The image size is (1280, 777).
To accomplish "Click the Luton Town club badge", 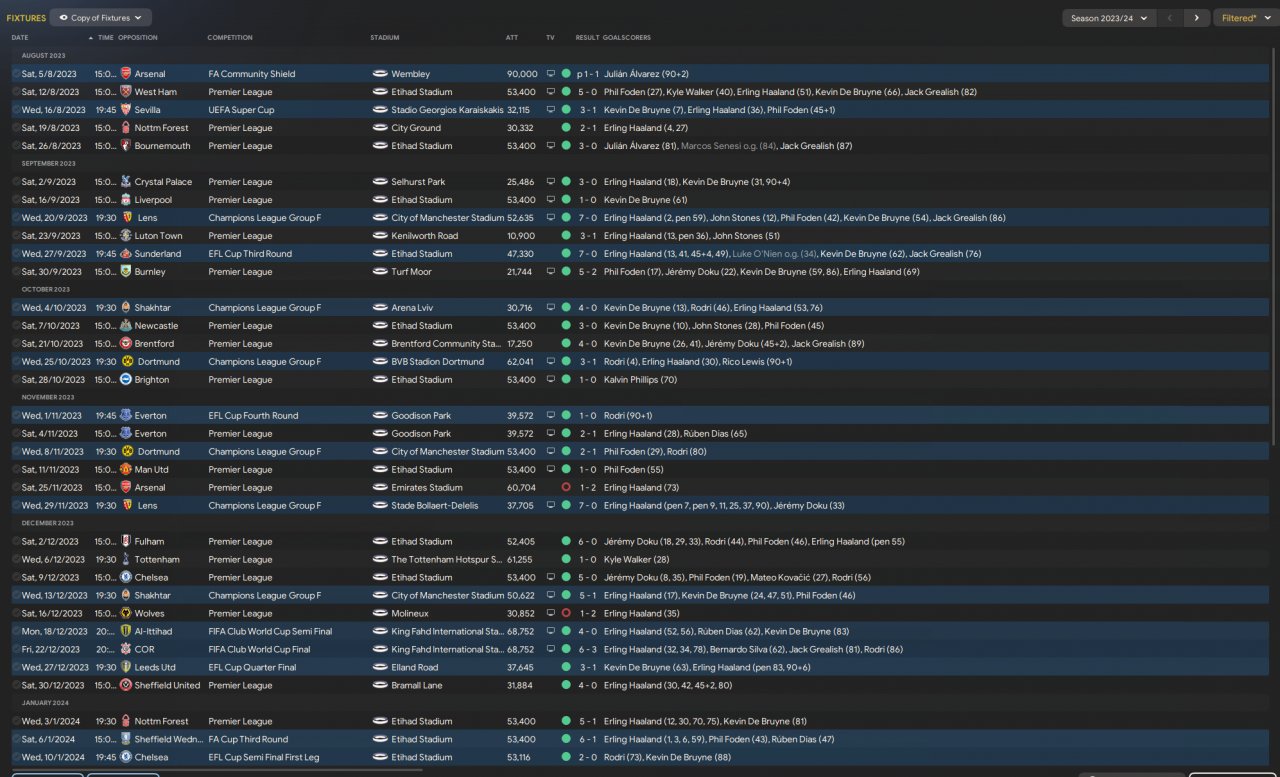I will 125,236.
